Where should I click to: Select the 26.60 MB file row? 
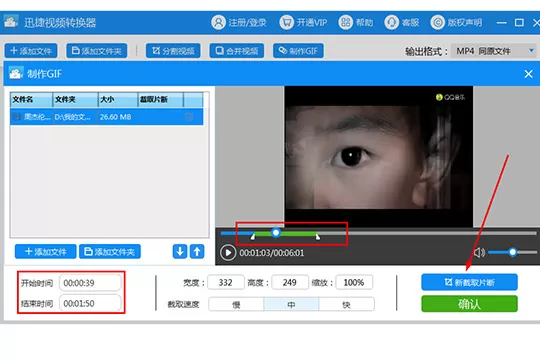106,117
